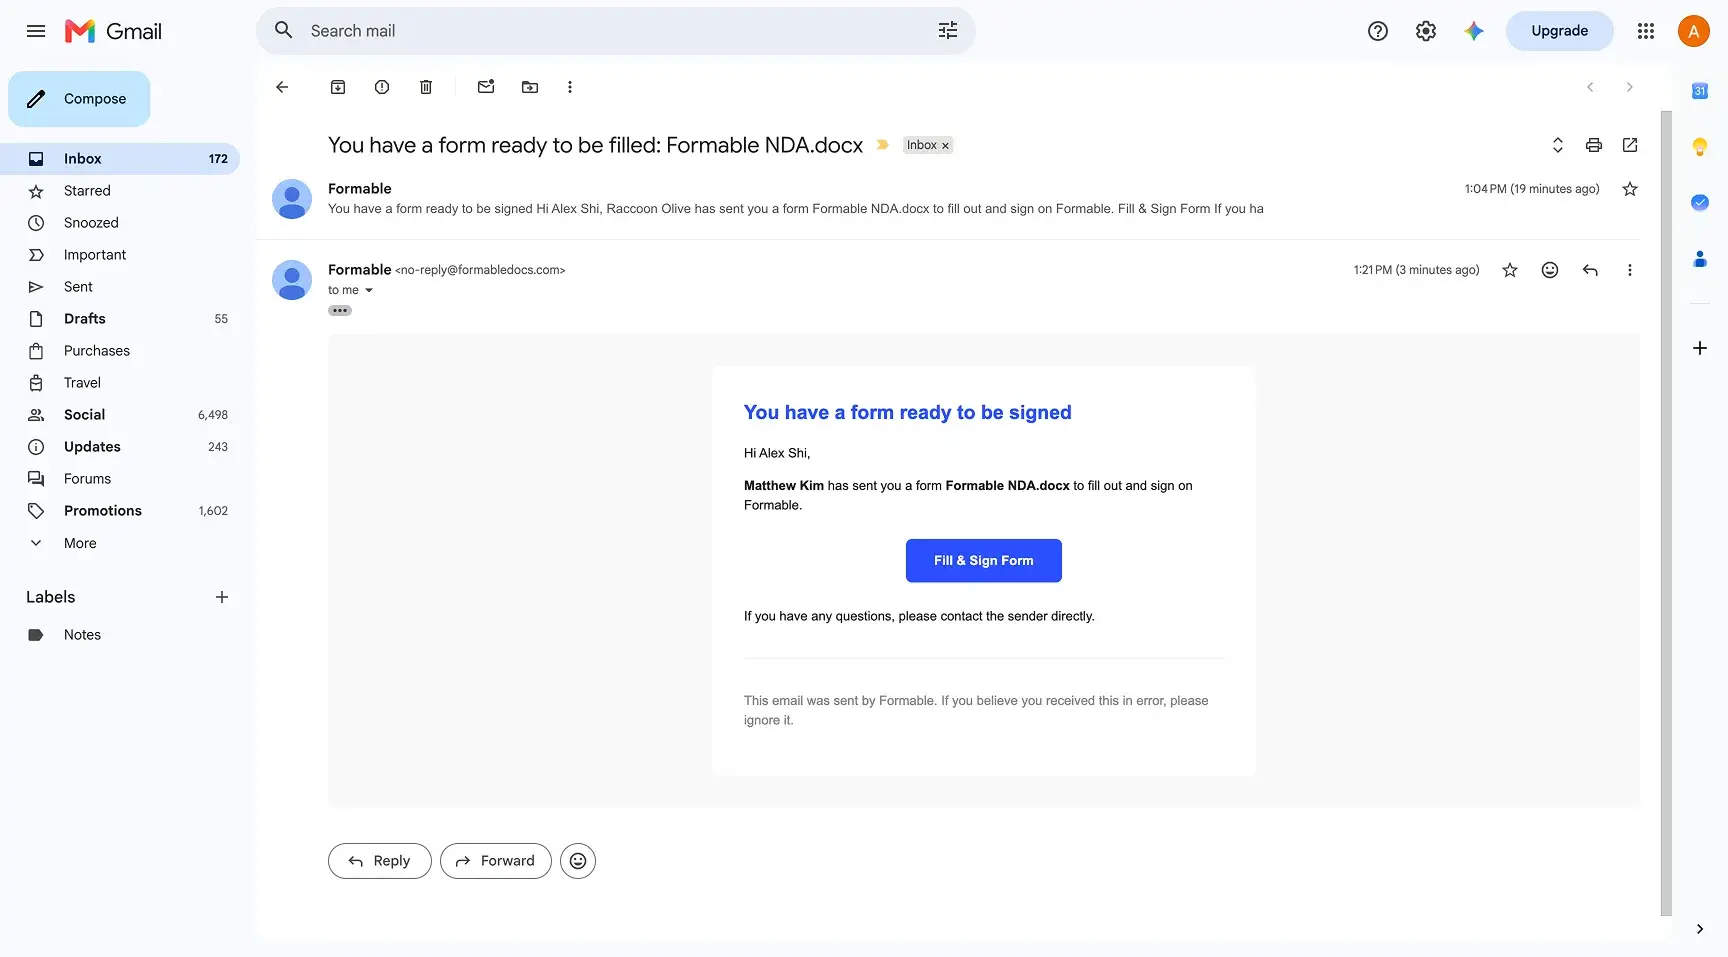The height and width of the screenshot is (957, 1728).
Task: Open Google Tasks side panel
Action: pos(1700,203)
